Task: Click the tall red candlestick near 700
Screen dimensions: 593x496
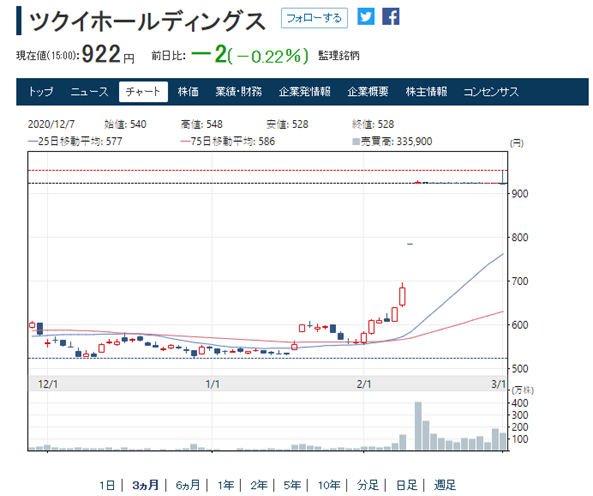Action: pyautogui.click(x=402, y=296)
